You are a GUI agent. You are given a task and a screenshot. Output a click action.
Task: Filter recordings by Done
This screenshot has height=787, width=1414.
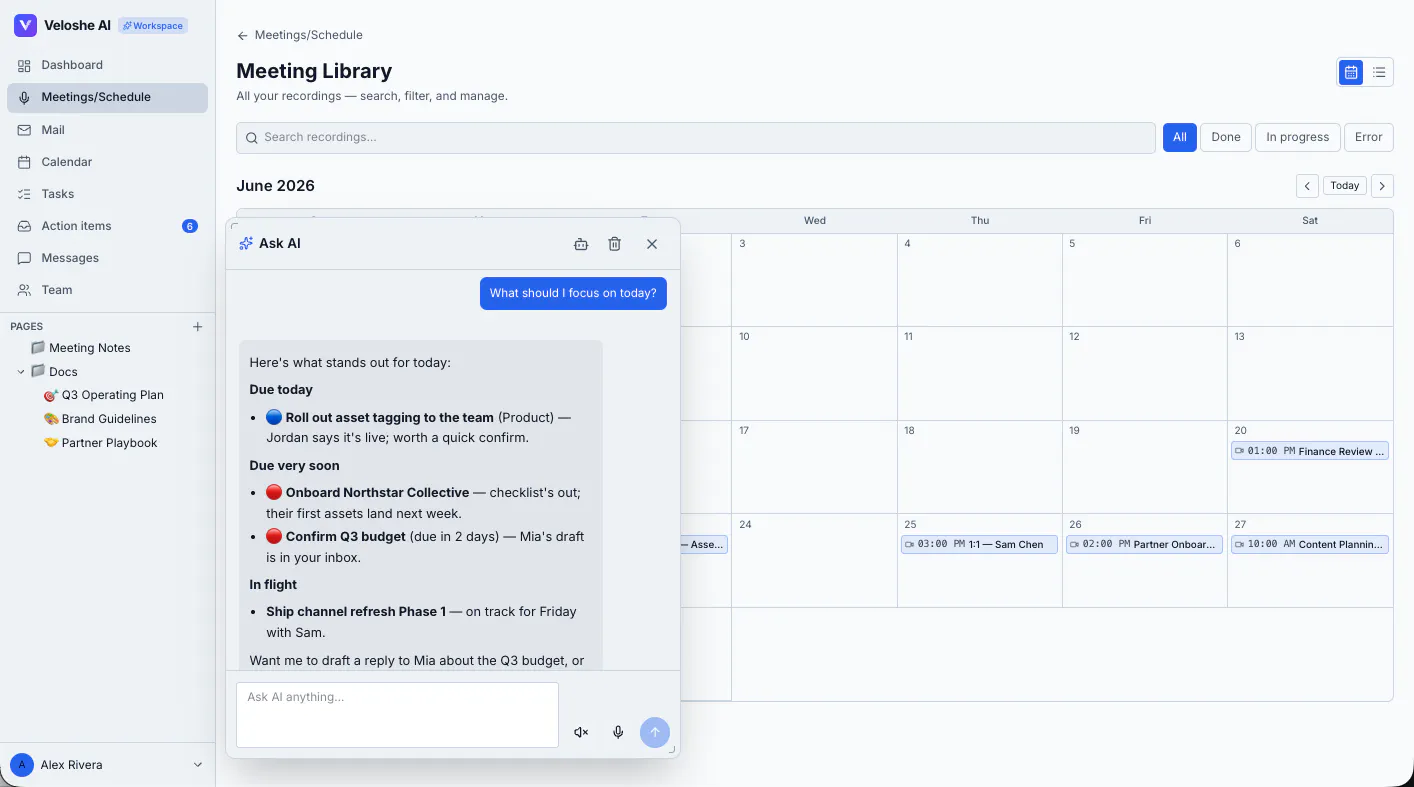point(1226,138)
